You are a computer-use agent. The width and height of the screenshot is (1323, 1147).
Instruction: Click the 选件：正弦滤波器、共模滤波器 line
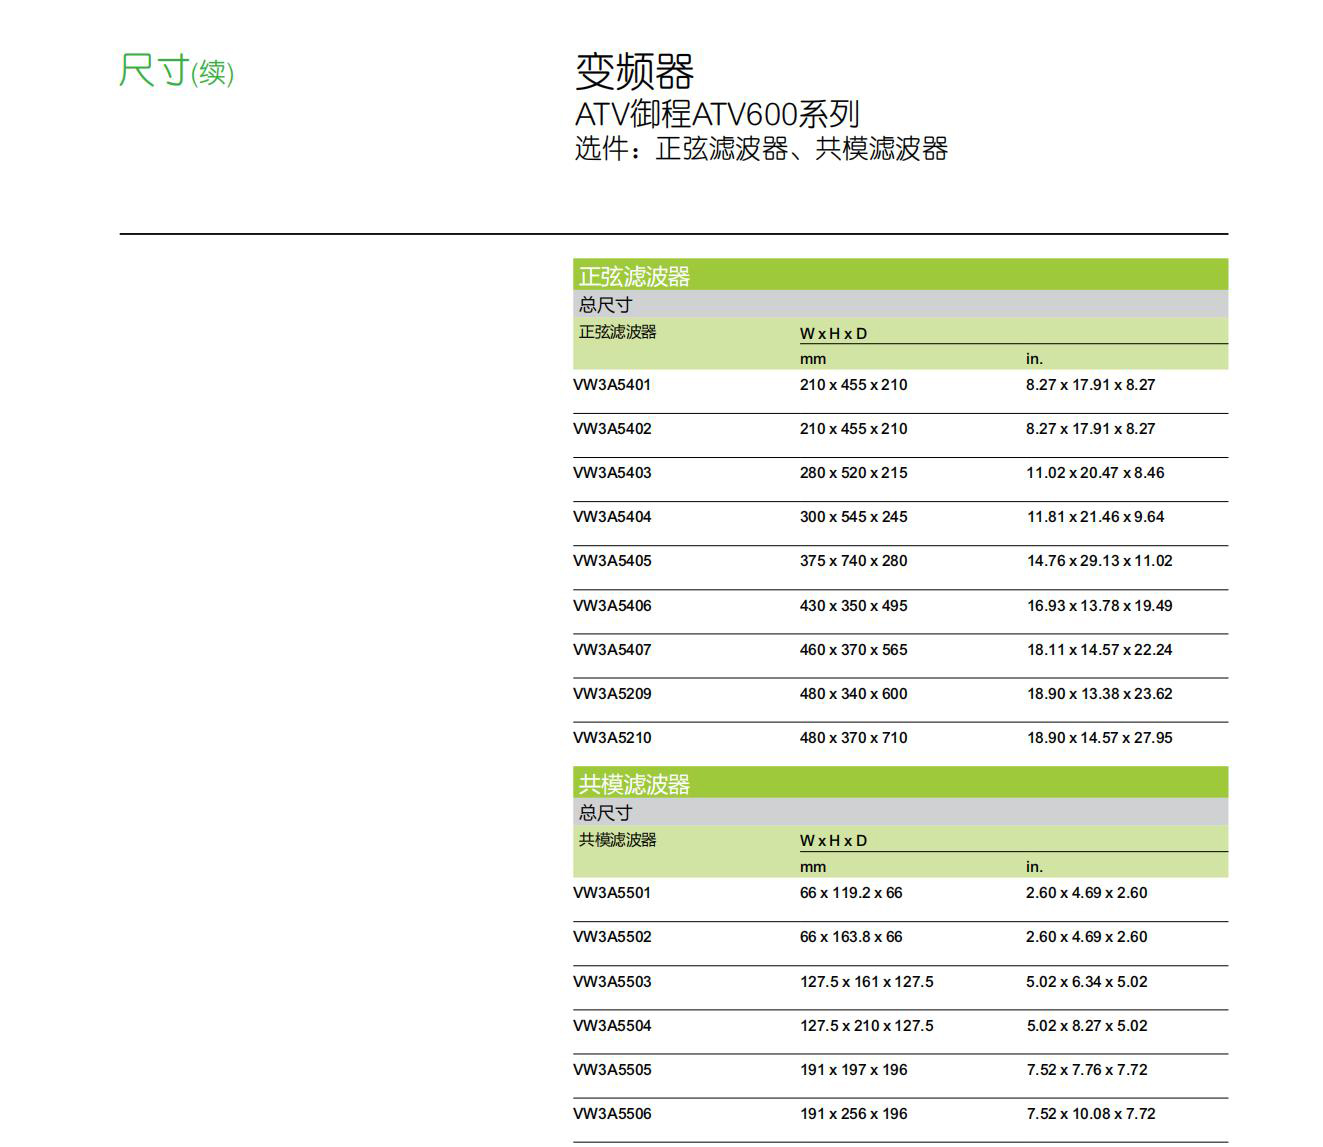point(761,149)
